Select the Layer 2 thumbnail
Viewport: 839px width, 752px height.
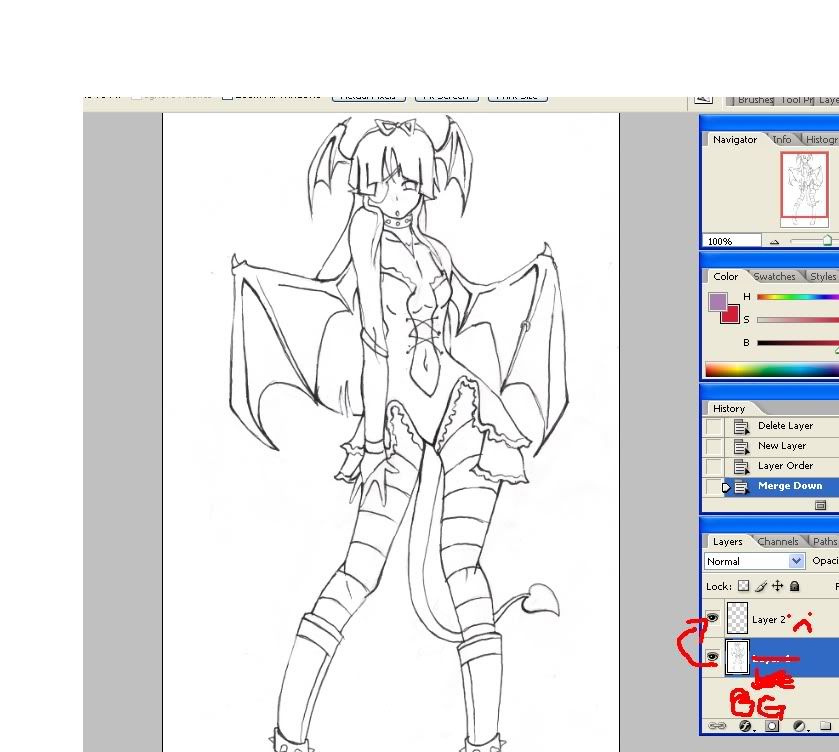[x=737, y=618]
